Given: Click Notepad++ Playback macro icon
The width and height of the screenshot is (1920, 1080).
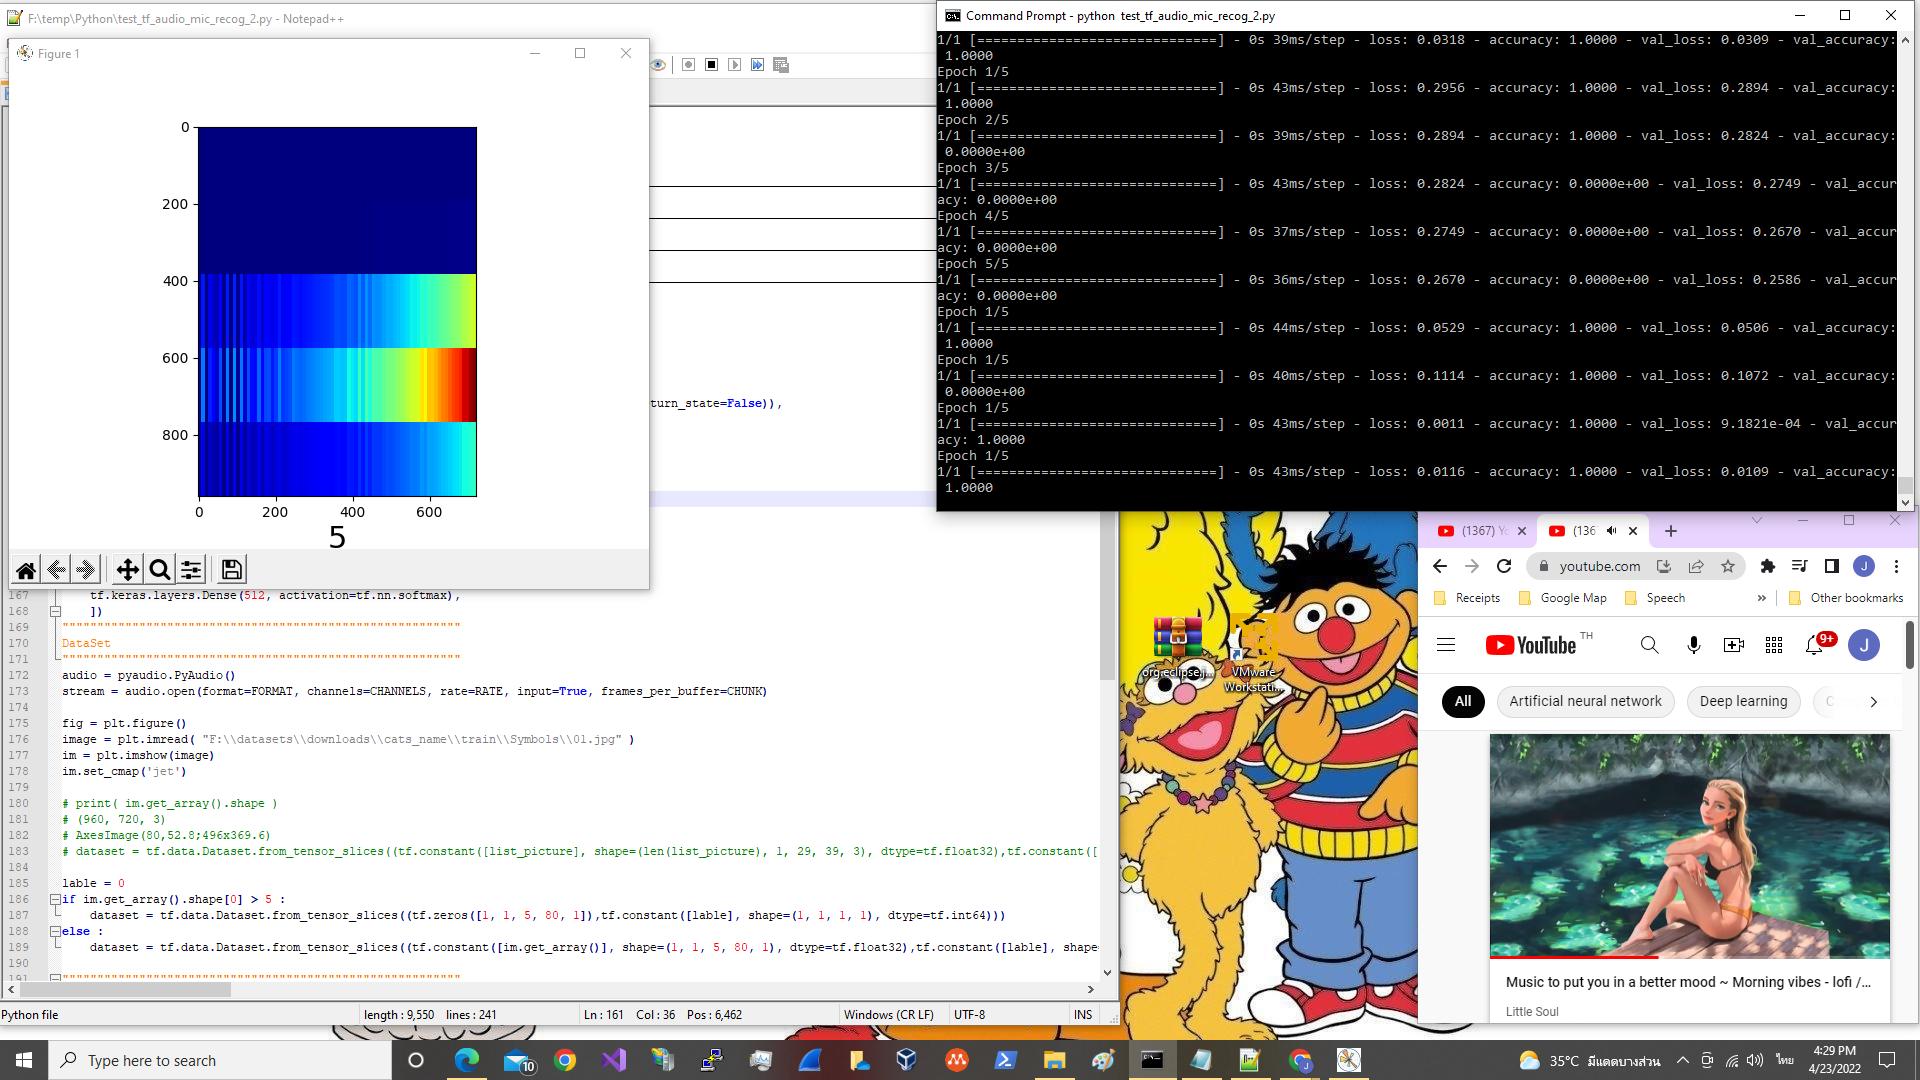Looking at the screenshot, I should (x=735, y=65).
